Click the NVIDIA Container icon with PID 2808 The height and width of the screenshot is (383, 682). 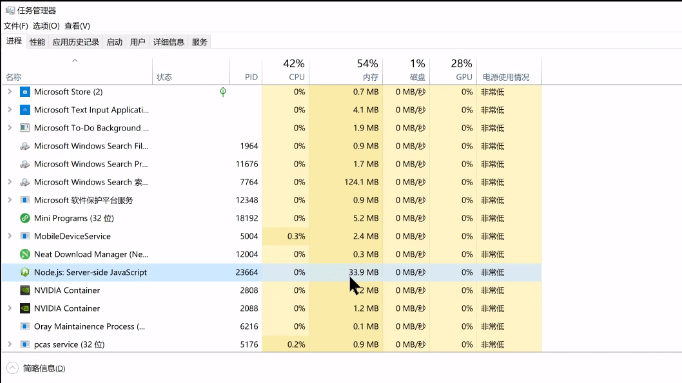point(25,290)
